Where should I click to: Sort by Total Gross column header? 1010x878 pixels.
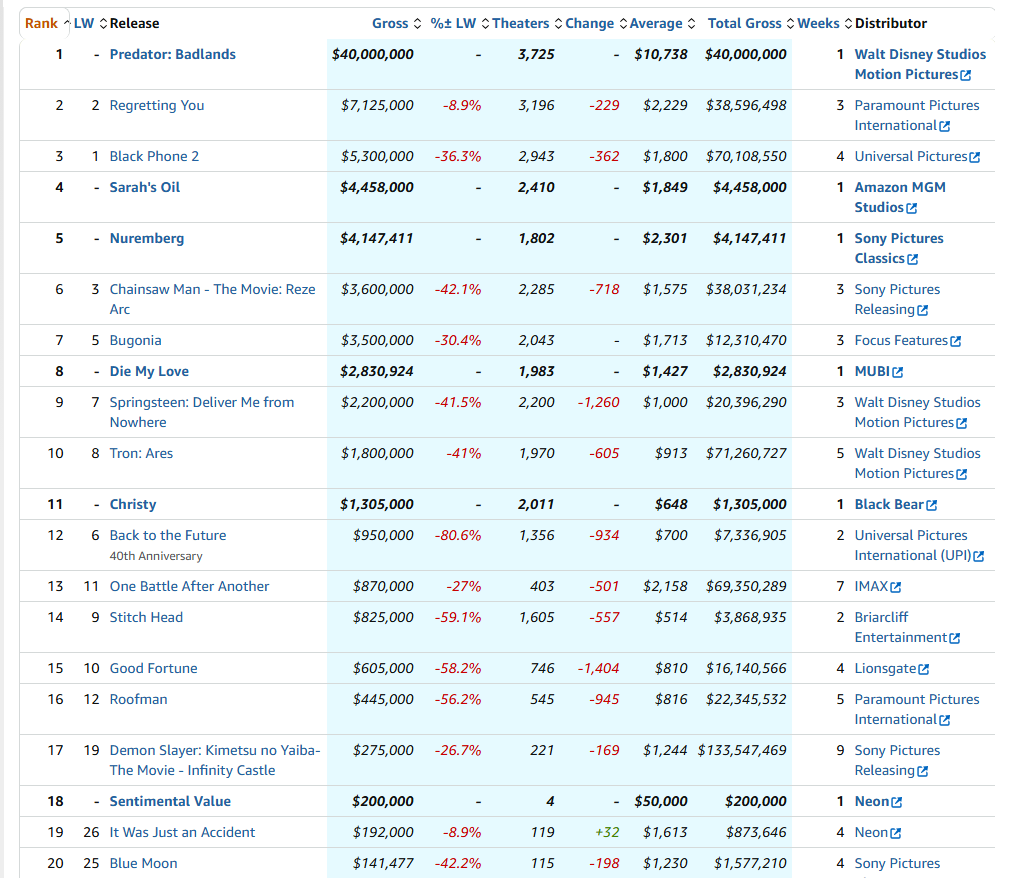744,23
